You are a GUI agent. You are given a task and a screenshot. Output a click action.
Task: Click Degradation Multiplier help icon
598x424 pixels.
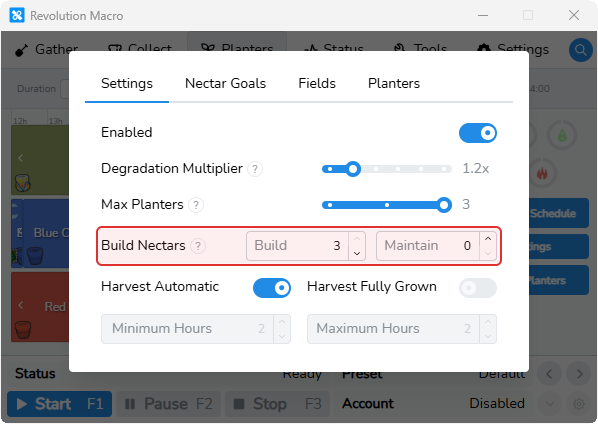pos(255,169)
